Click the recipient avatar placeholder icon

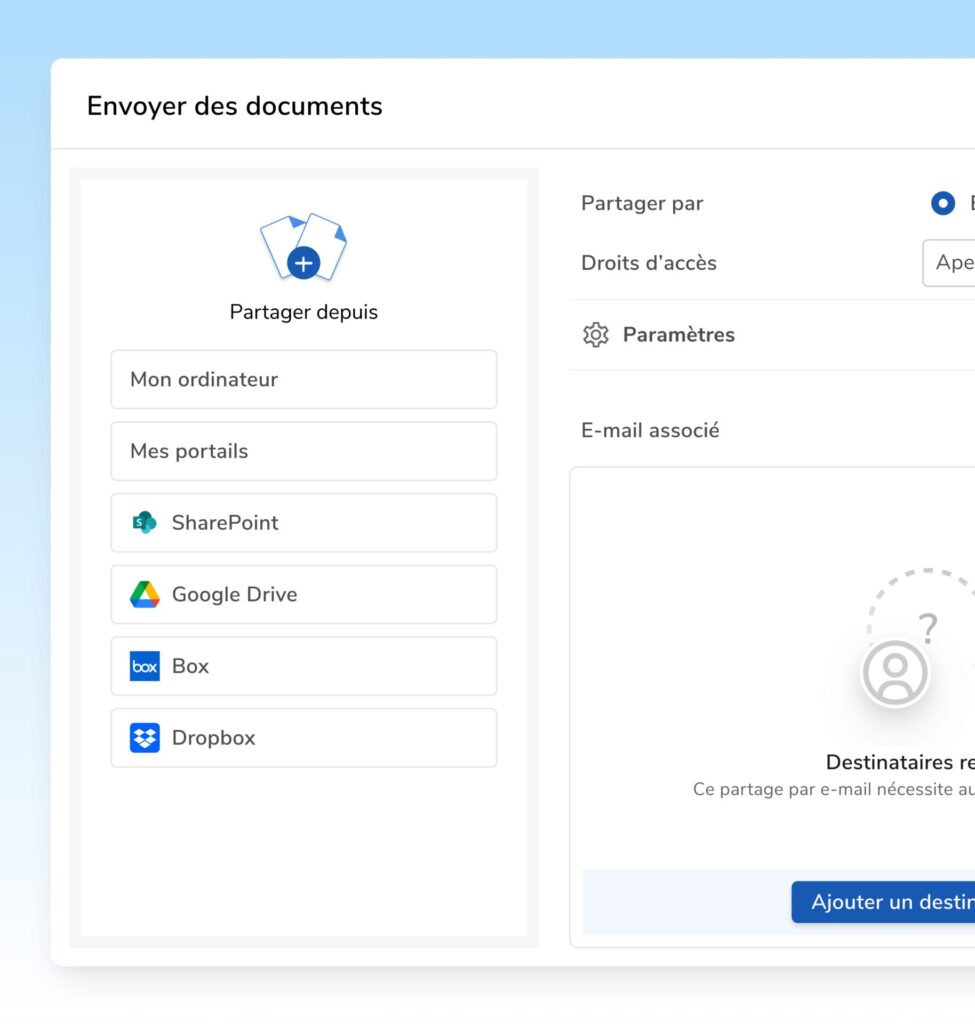click(895, 674)
